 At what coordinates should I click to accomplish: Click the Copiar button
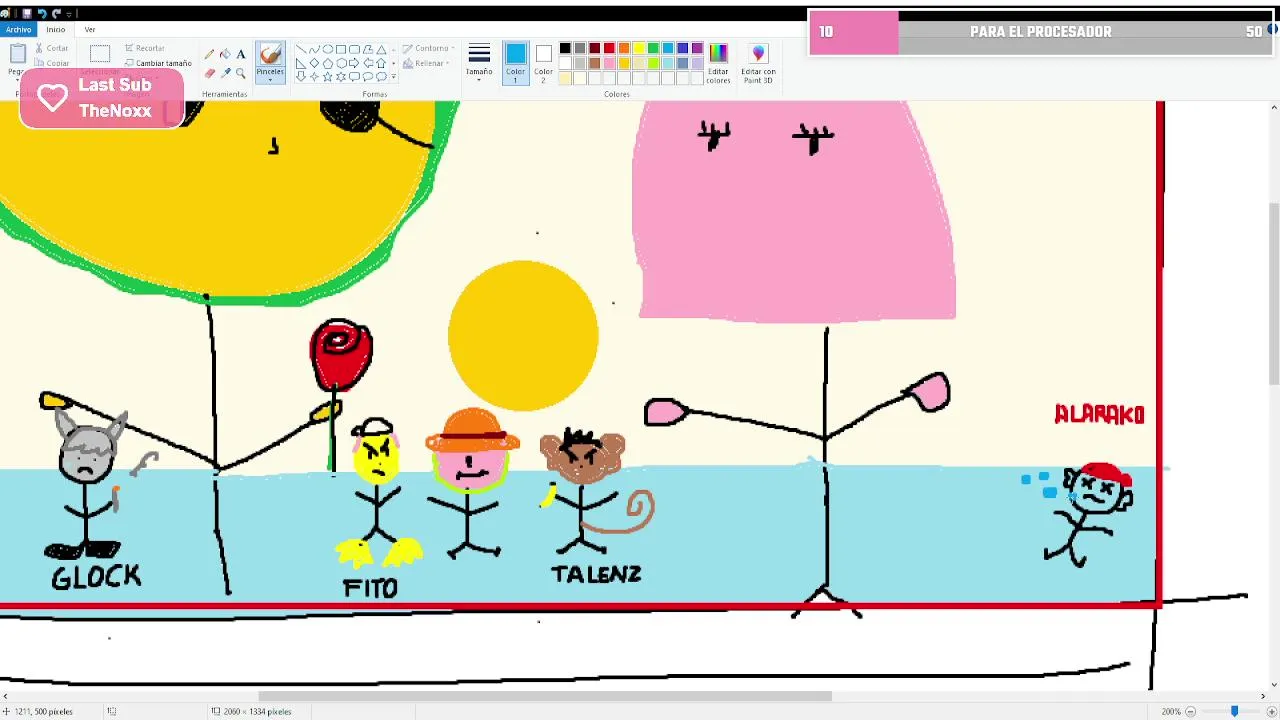(52, 63)
